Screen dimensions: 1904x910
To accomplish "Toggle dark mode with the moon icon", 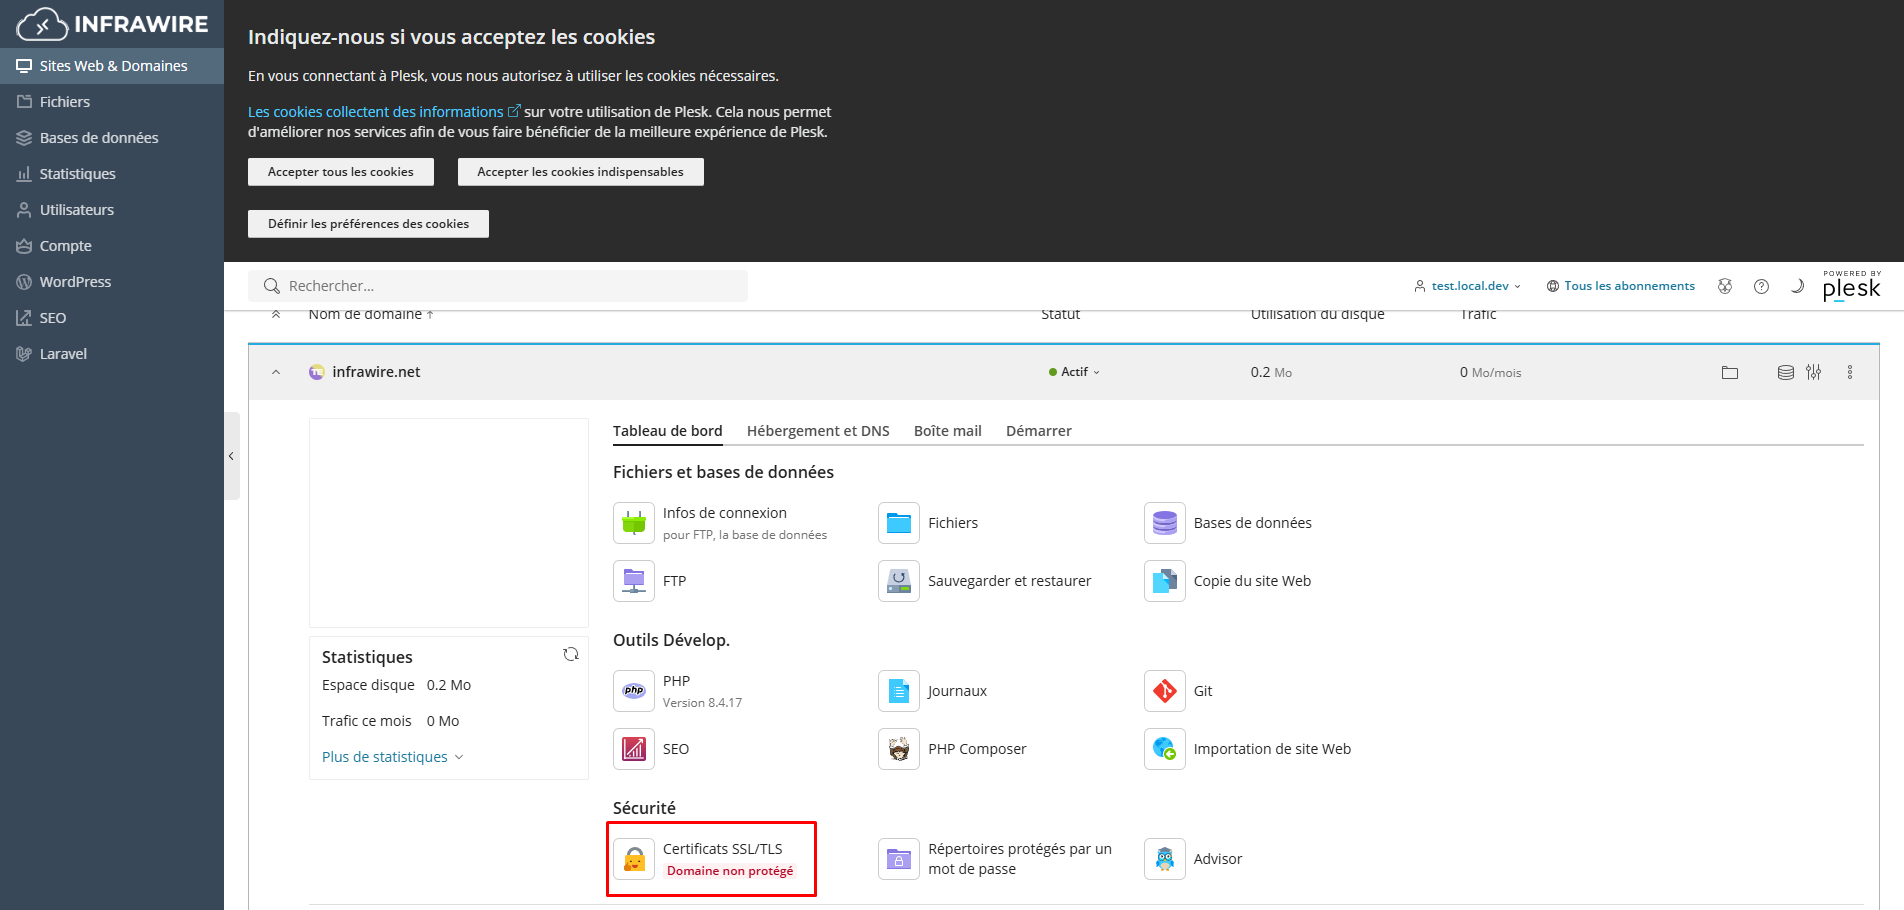I will tap(1796, 286).
